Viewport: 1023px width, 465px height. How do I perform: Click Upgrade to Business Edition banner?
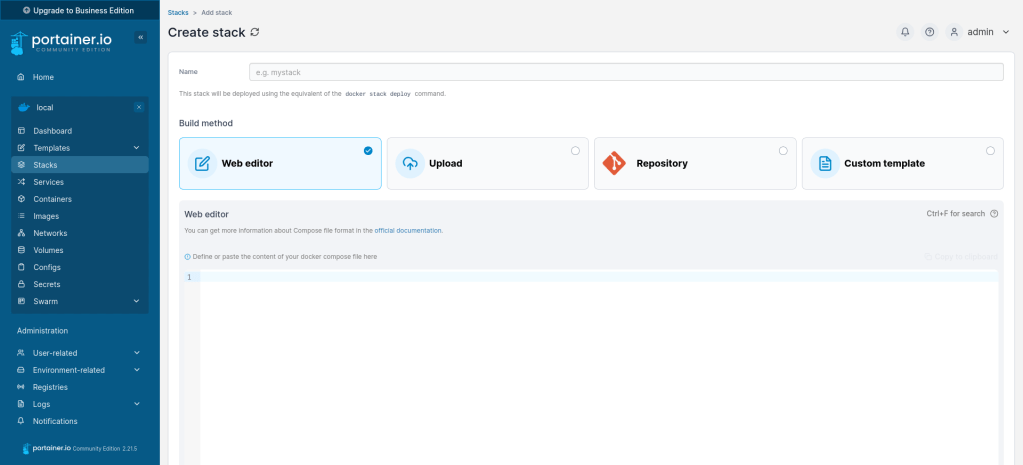79,9
